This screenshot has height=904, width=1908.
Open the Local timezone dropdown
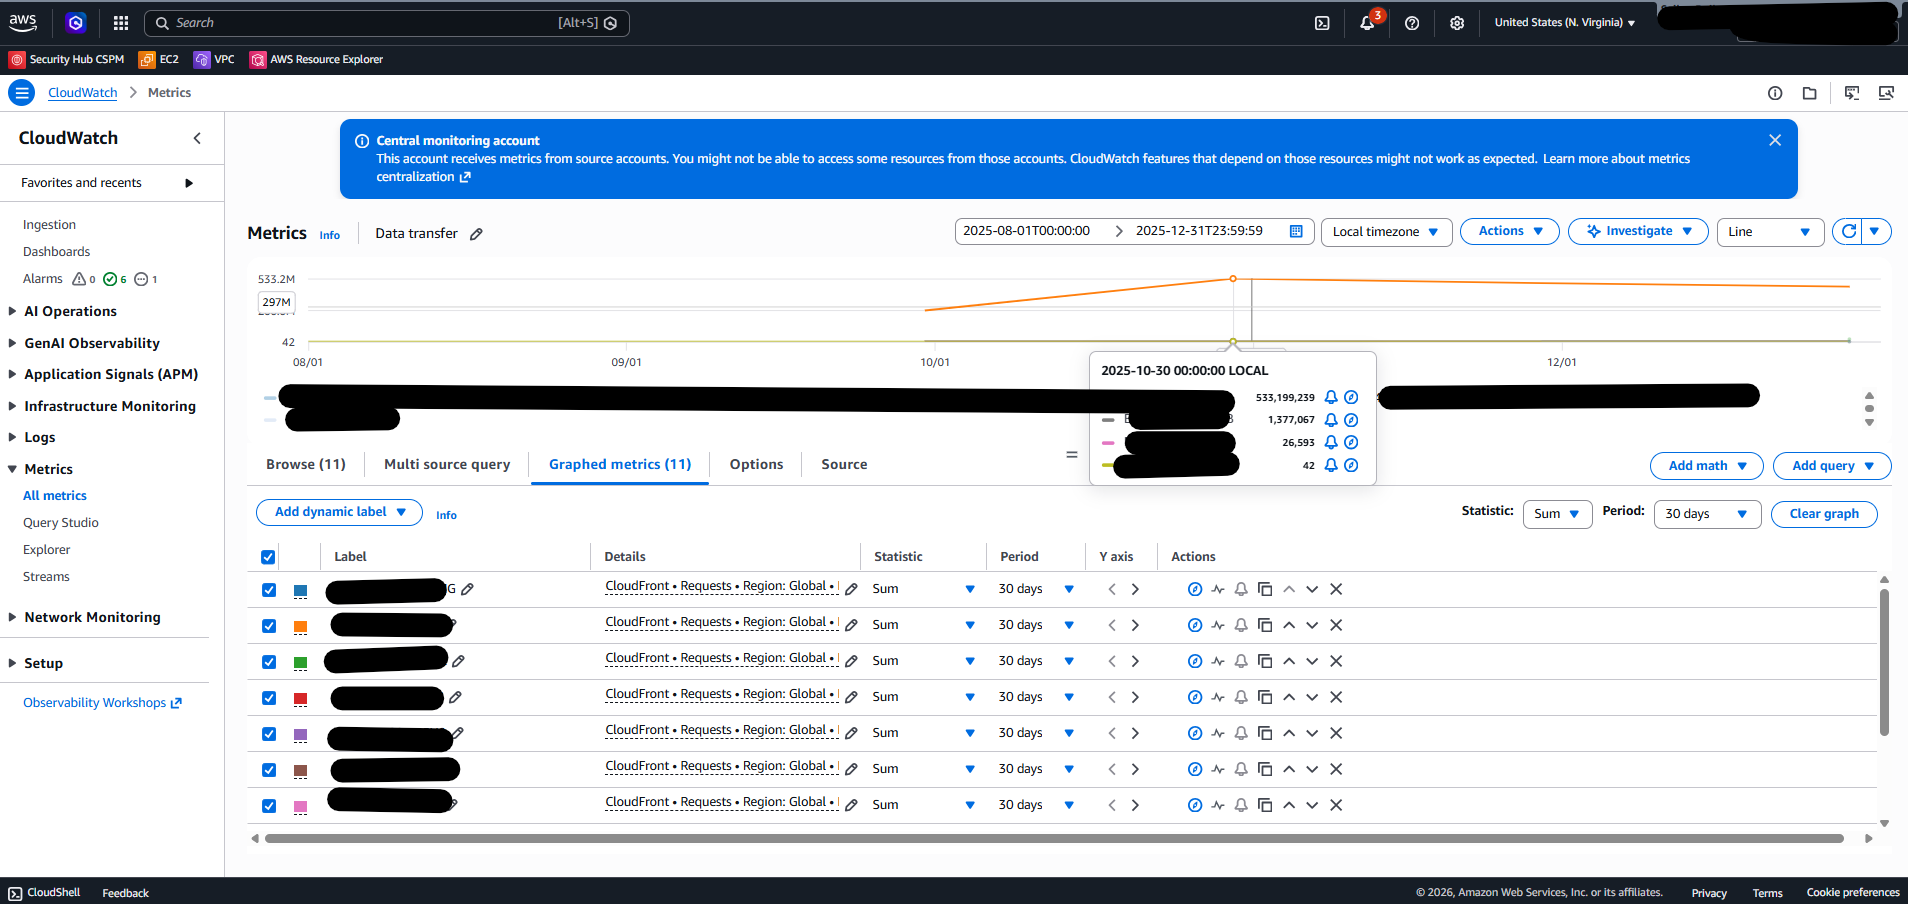click(1386, 232)
